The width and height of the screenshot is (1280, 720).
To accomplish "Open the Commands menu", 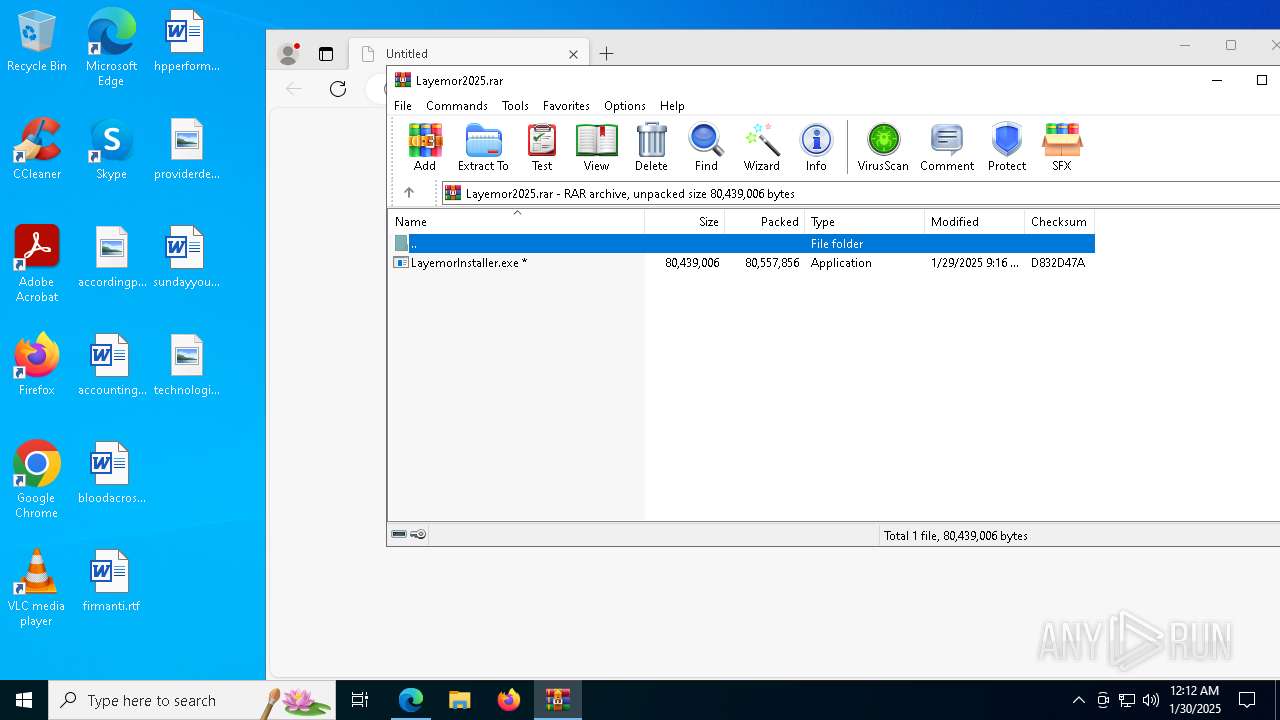I will [457, 106].
